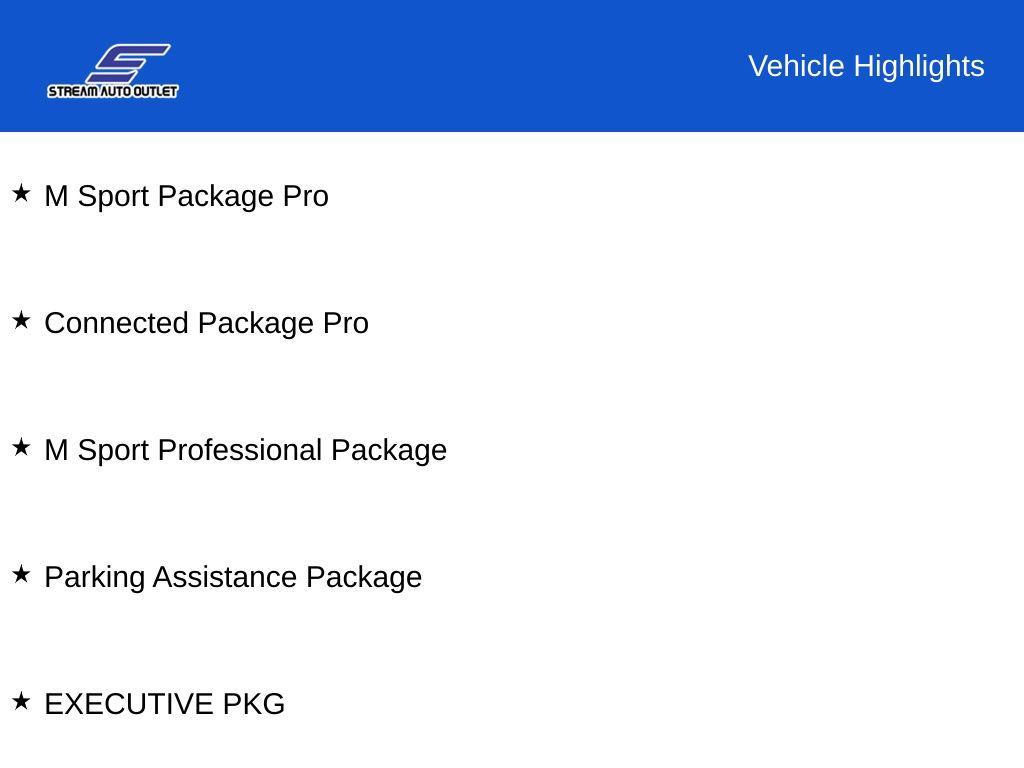Click the word Highlights in the header
1024x768 pixels.
[919, 66]
